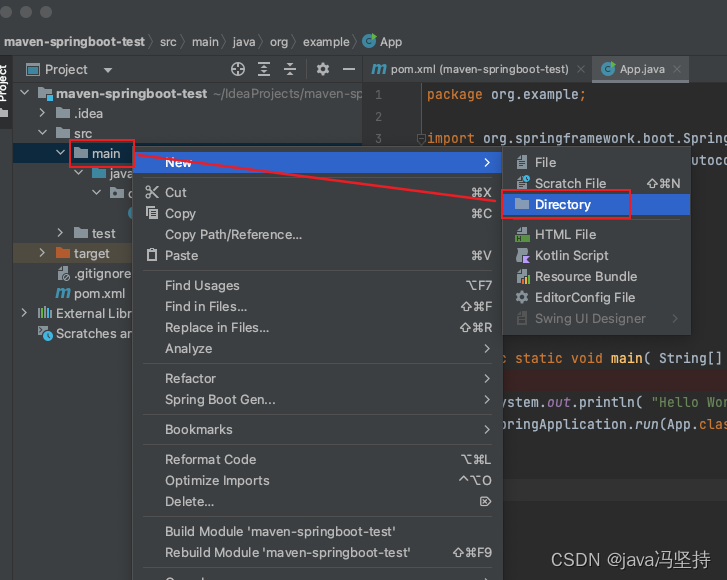Select Build Module 'maven-springboot-test'
The width and height of the screenshot is (727, 580).
318,532
